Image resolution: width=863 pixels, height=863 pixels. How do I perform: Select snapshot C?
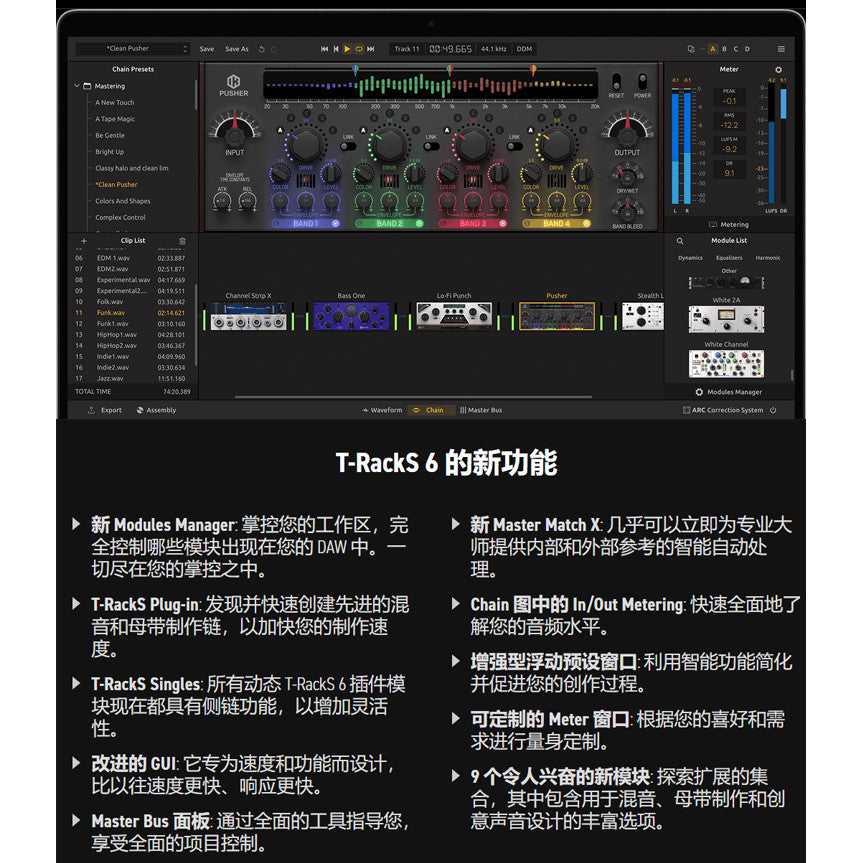(x=736, y=49)
